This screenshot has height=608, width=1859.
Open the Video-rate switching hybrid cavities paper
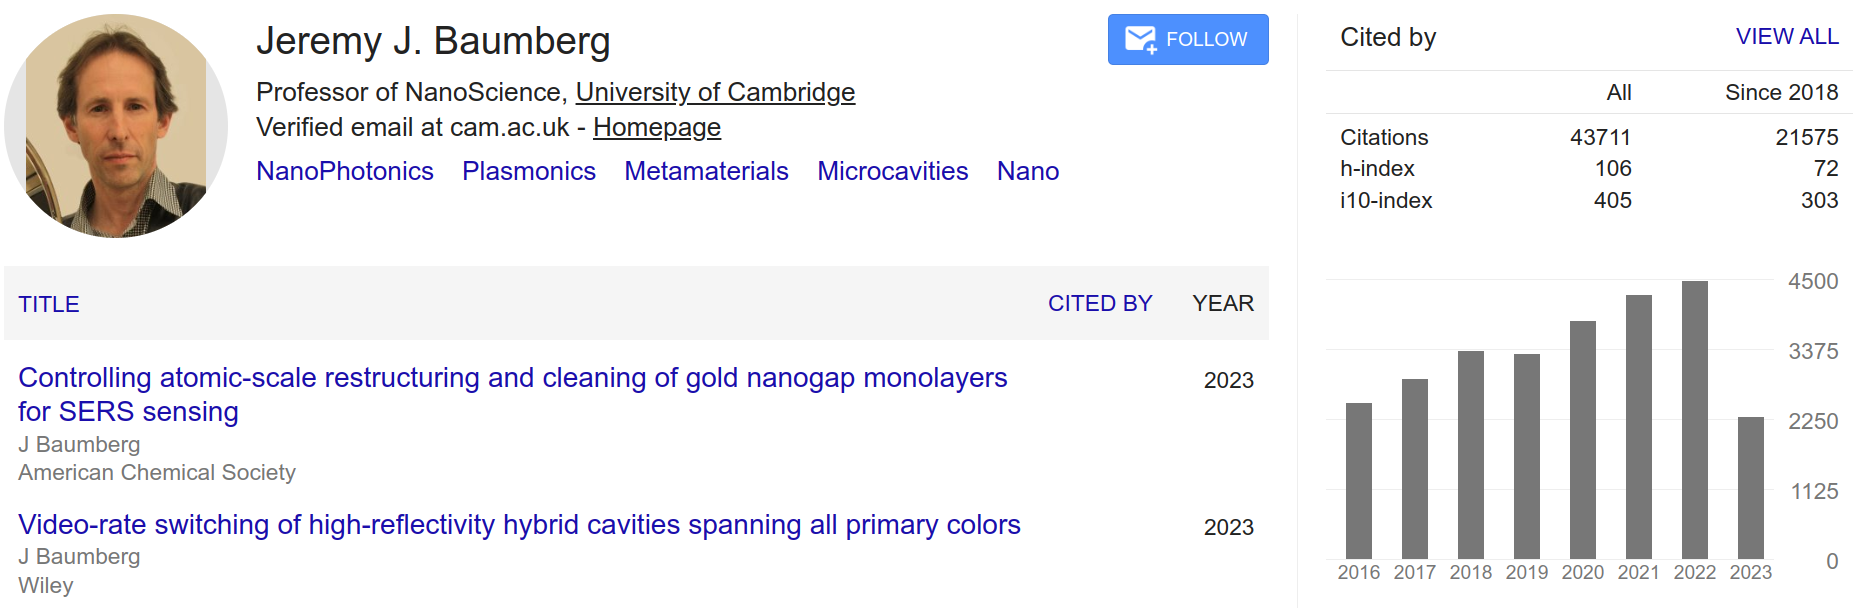[x=519, y=525]
